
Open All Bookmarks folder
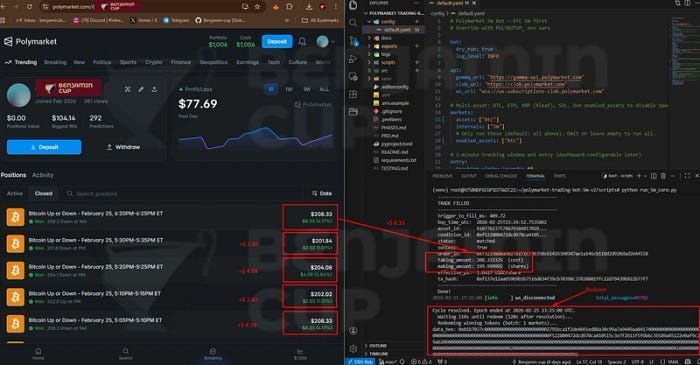pyautogui.click(x=320, y=20)
